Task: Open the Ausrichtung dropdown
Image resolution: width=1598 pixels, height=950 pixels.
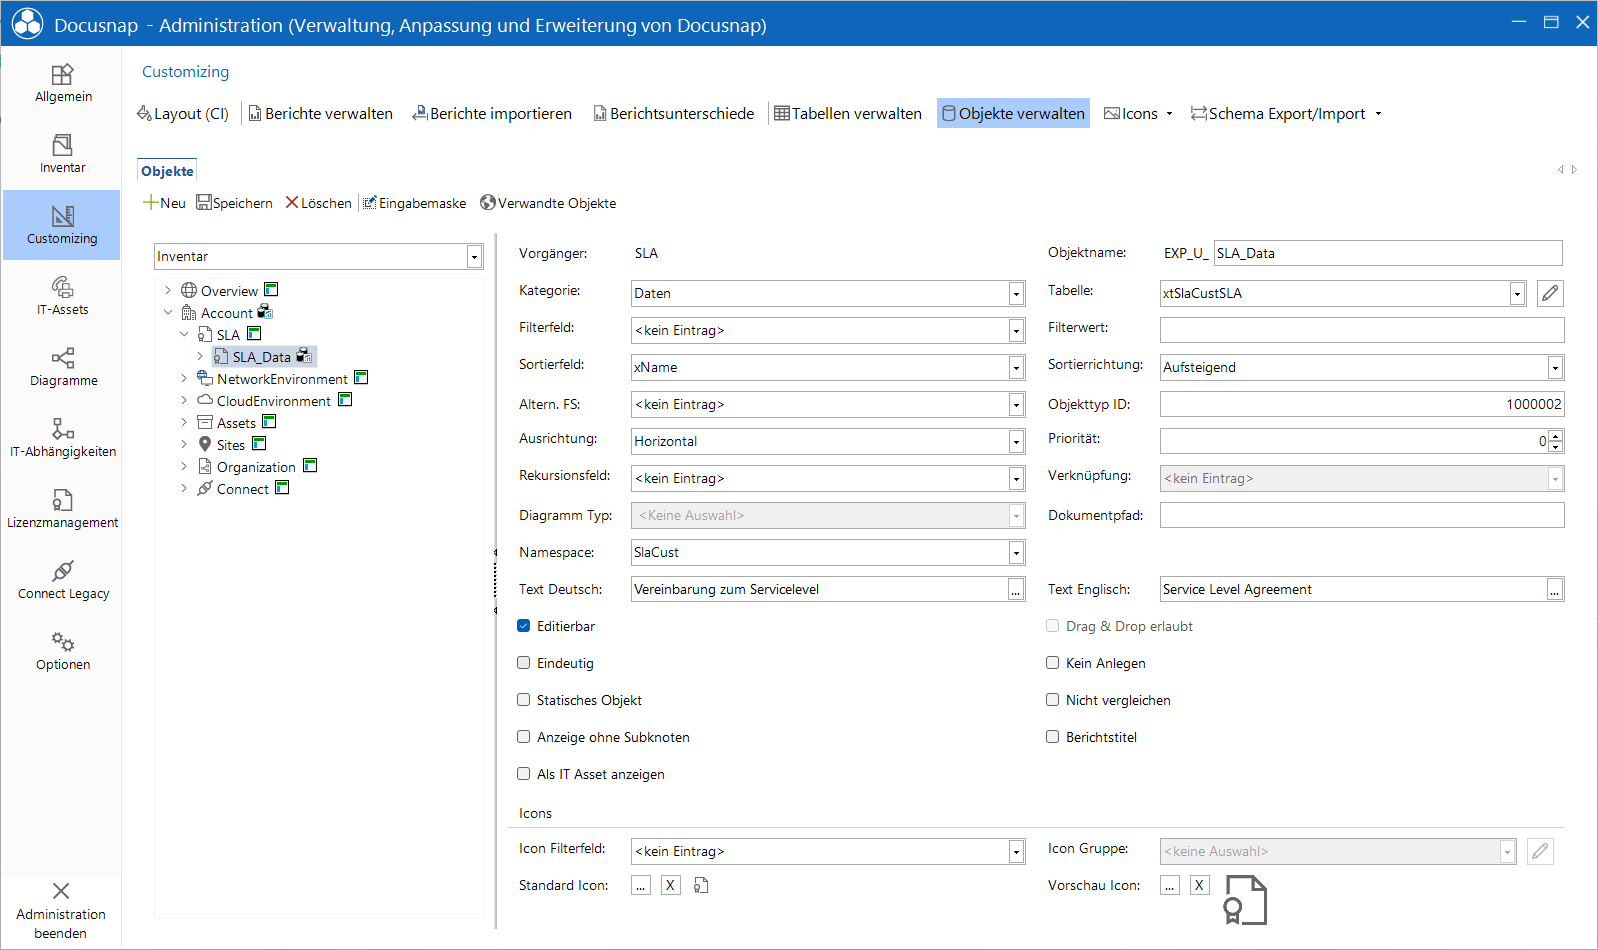Action: click(1016, 442)
